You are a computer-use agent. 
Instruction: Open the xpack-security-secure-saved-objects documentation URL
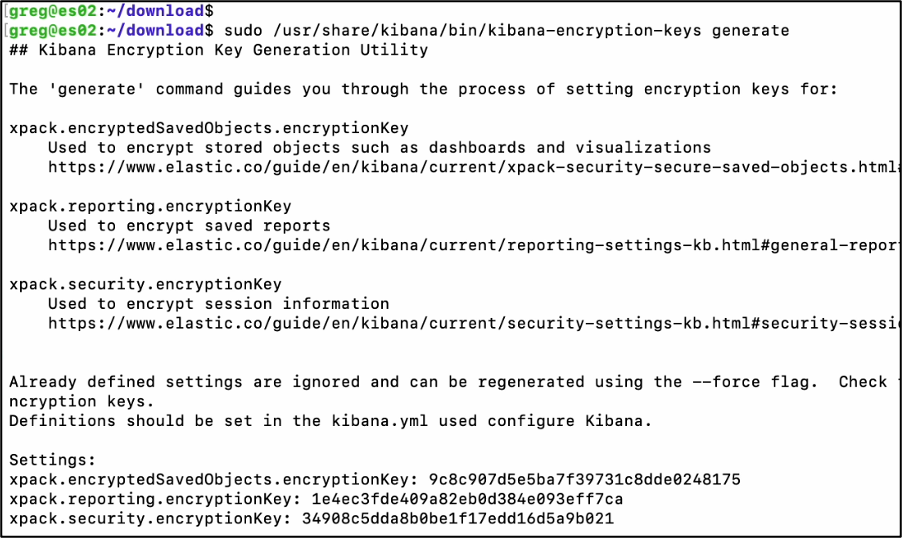pos(473,167)
